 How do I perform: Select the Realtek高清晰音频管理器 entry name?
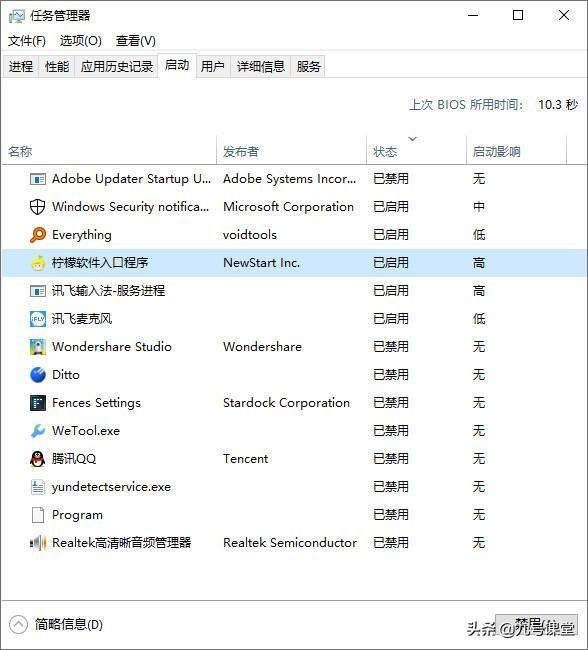click(121, 543)
